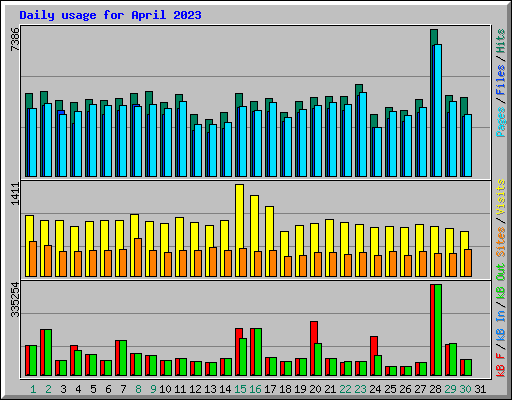
Task: Click day 3 on the x-axis
Action: [x=63, y=389]
